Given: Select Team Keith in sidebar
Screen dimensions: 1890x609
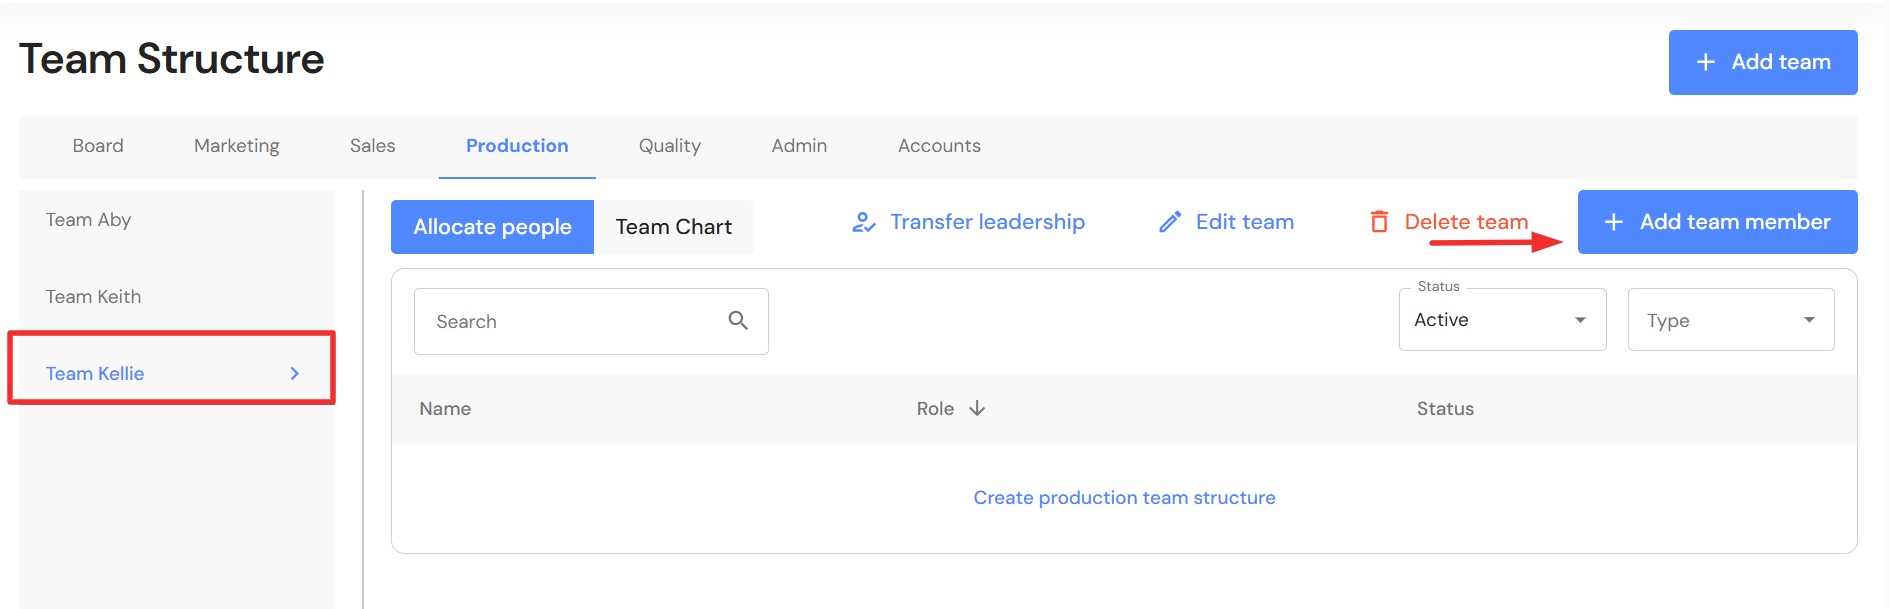Looking at the screenshot, I should pyautogui.click(x=94, y=297).
